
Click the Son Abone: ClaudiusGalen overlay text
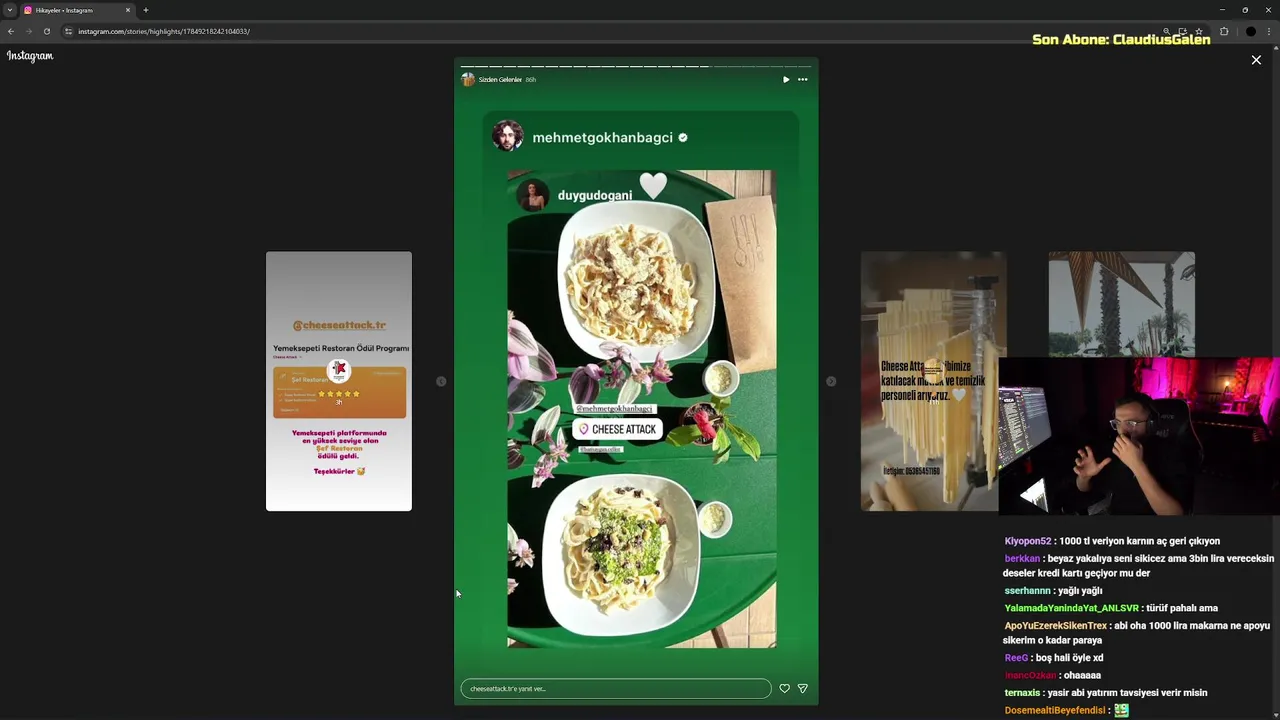1121,40
